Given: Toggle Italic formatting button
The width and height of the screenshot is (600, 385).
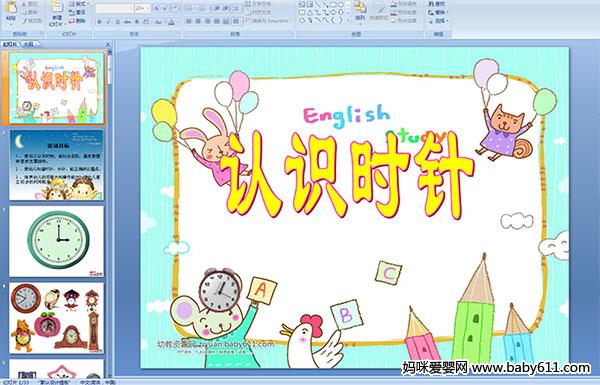Looking at the screenshot, I should [108, 22].
